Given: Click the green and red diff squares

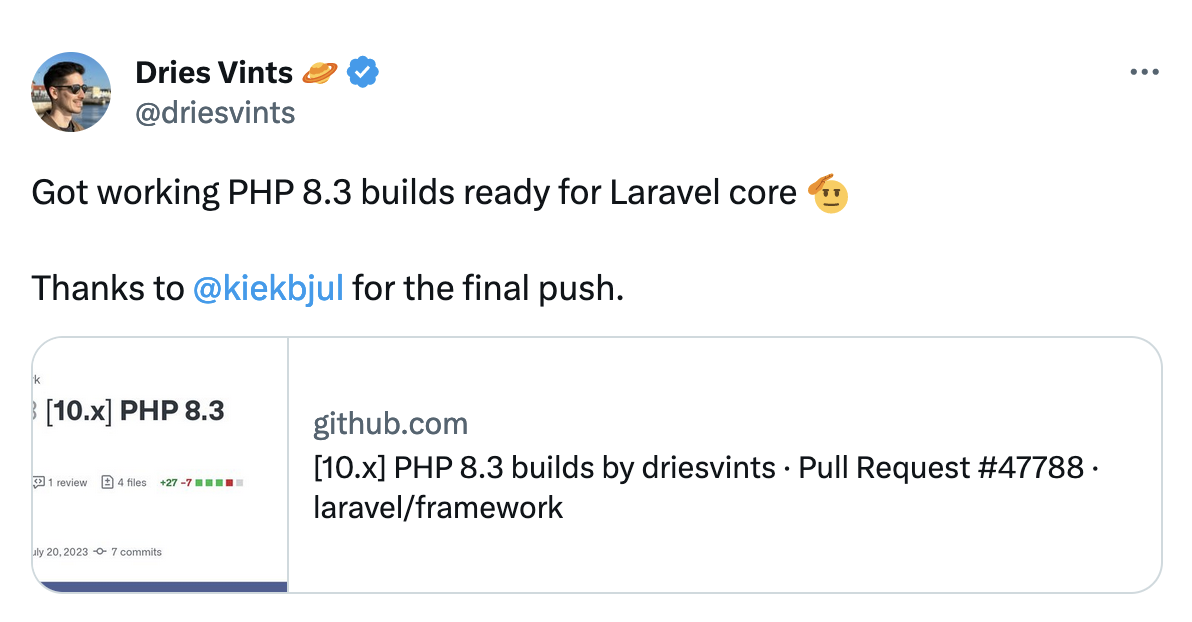Looking at the screenshot, I should click(219, 483).
